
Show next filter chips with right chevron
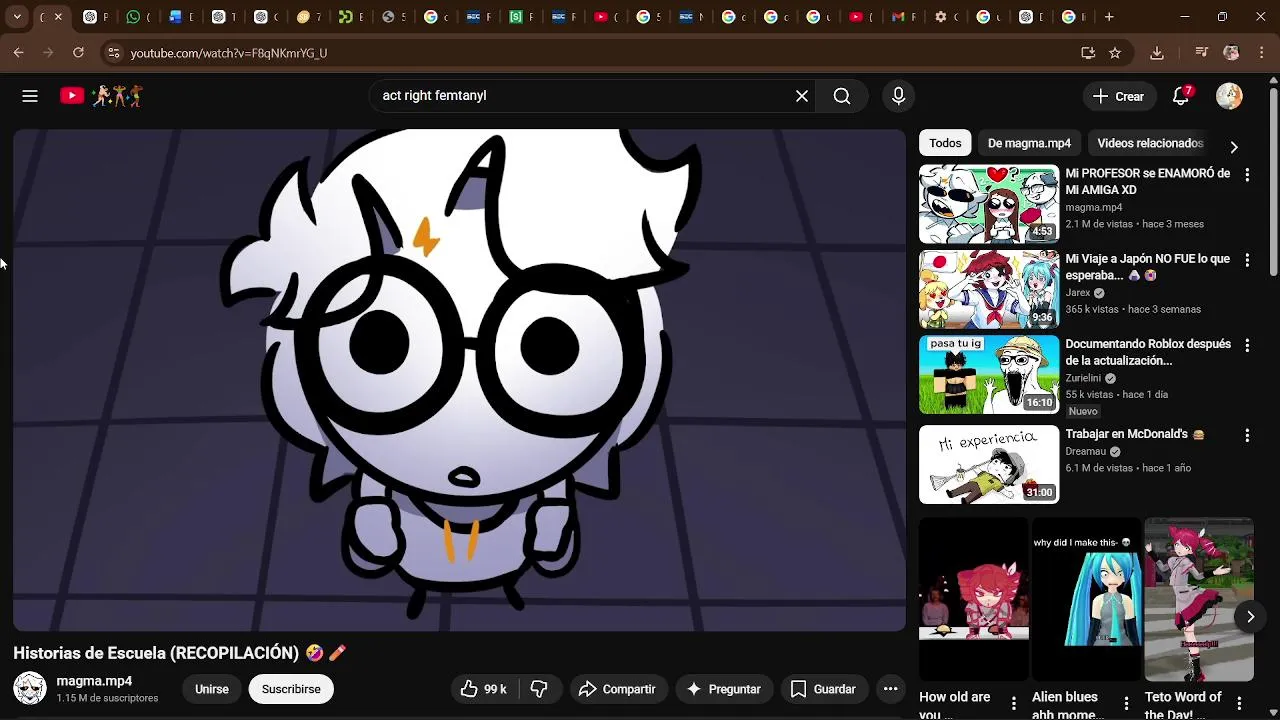tap(1234, 147)
